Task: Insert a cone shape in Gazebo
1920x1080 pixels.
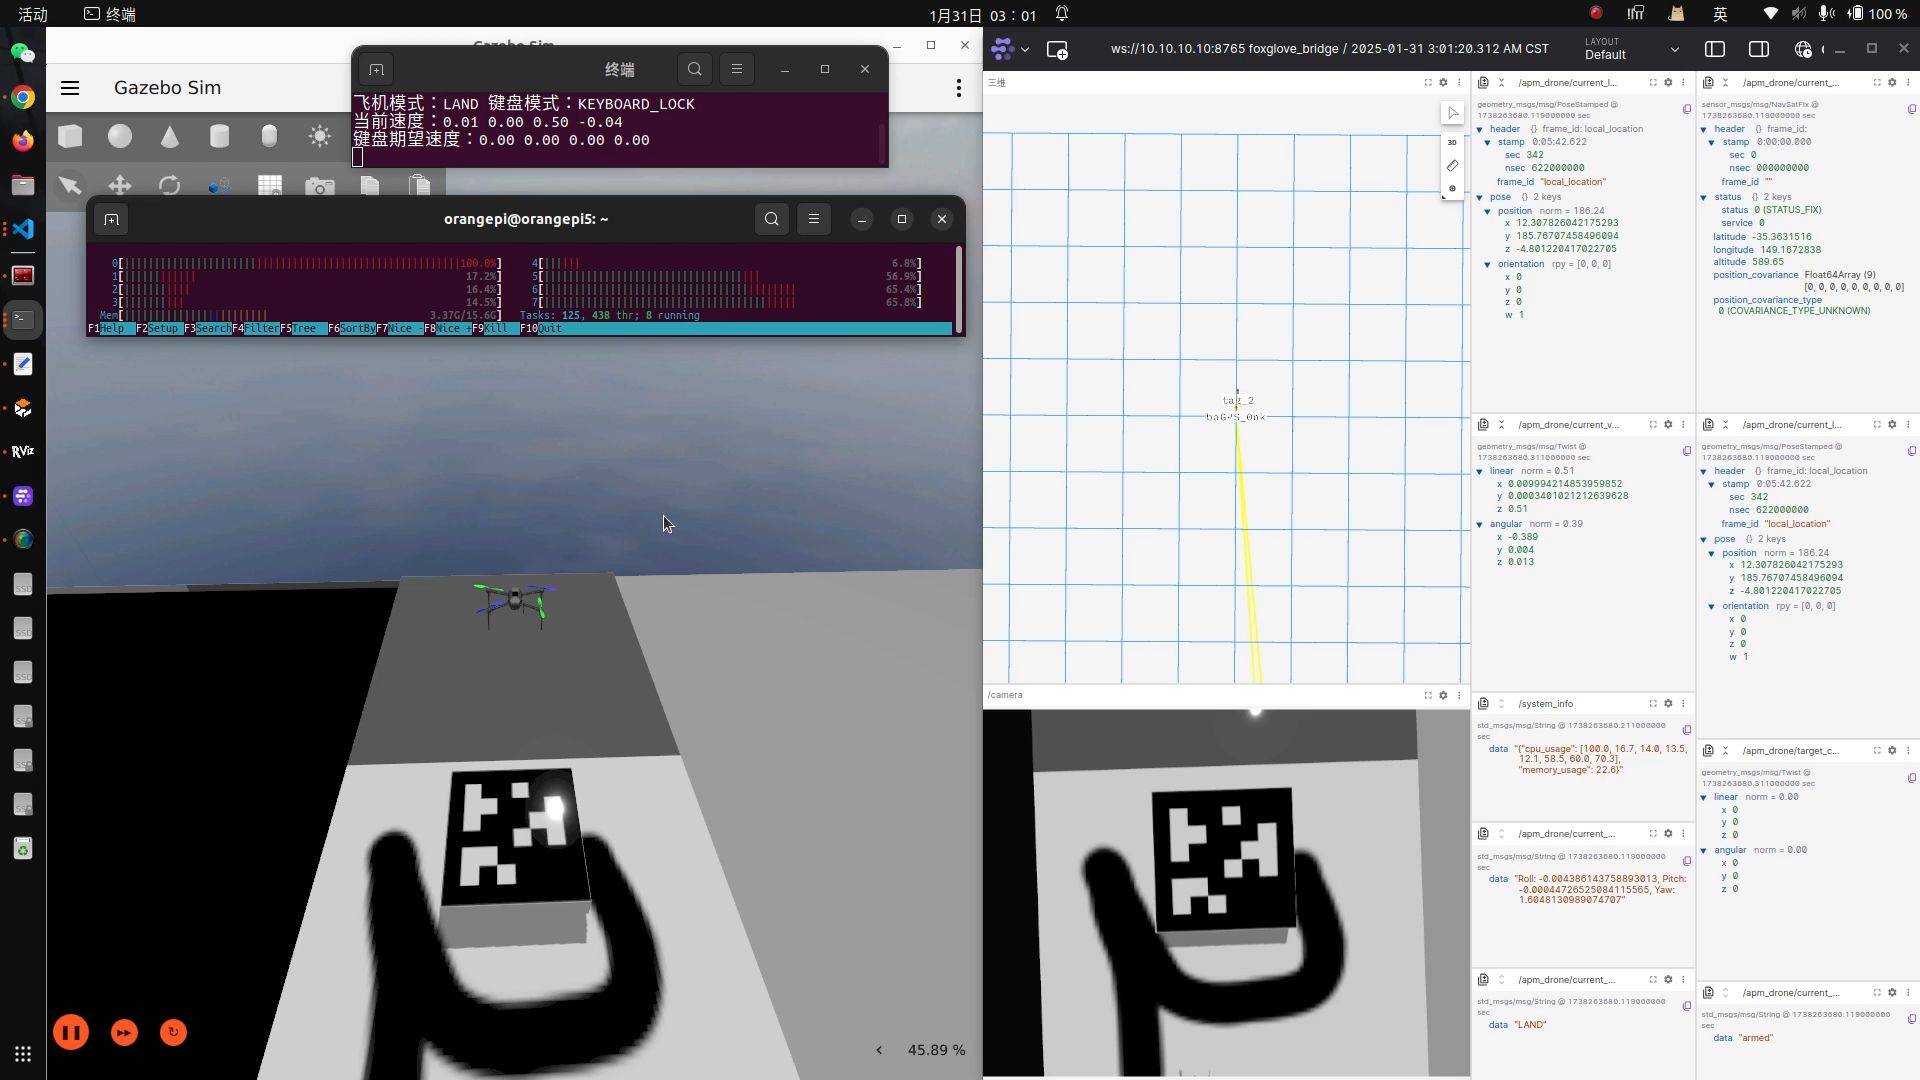Action: pyautogui.click(x=170, y=136)
